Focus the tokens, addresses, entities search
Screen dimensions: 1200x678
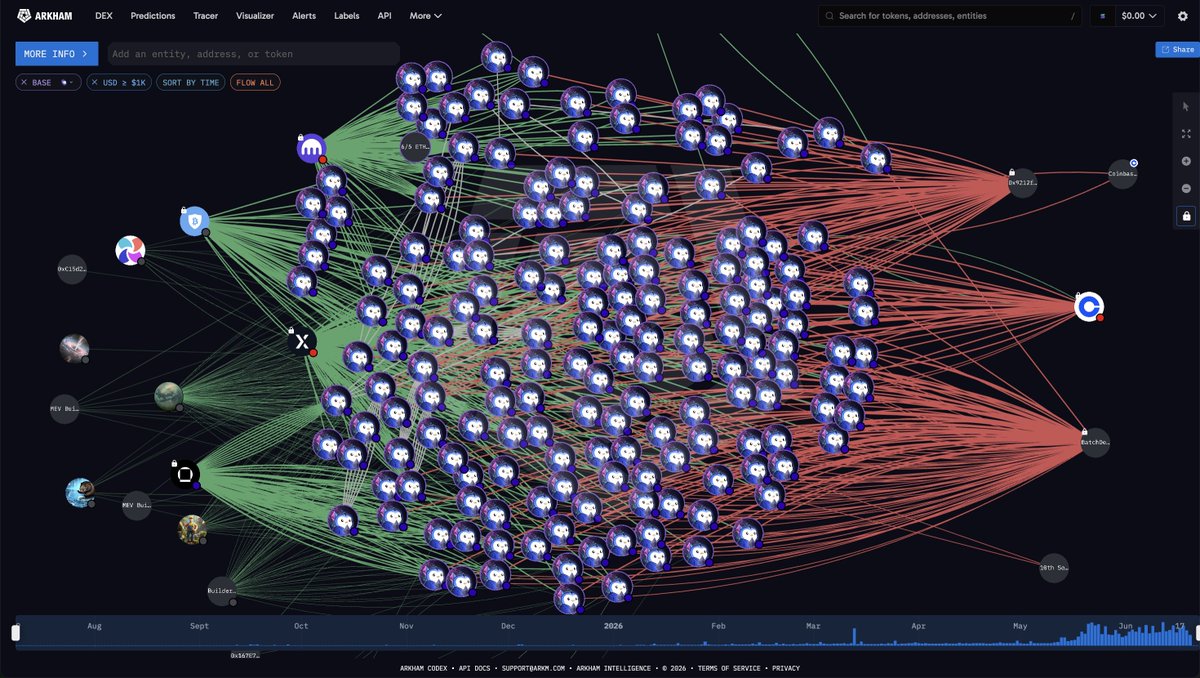[949, 16]
